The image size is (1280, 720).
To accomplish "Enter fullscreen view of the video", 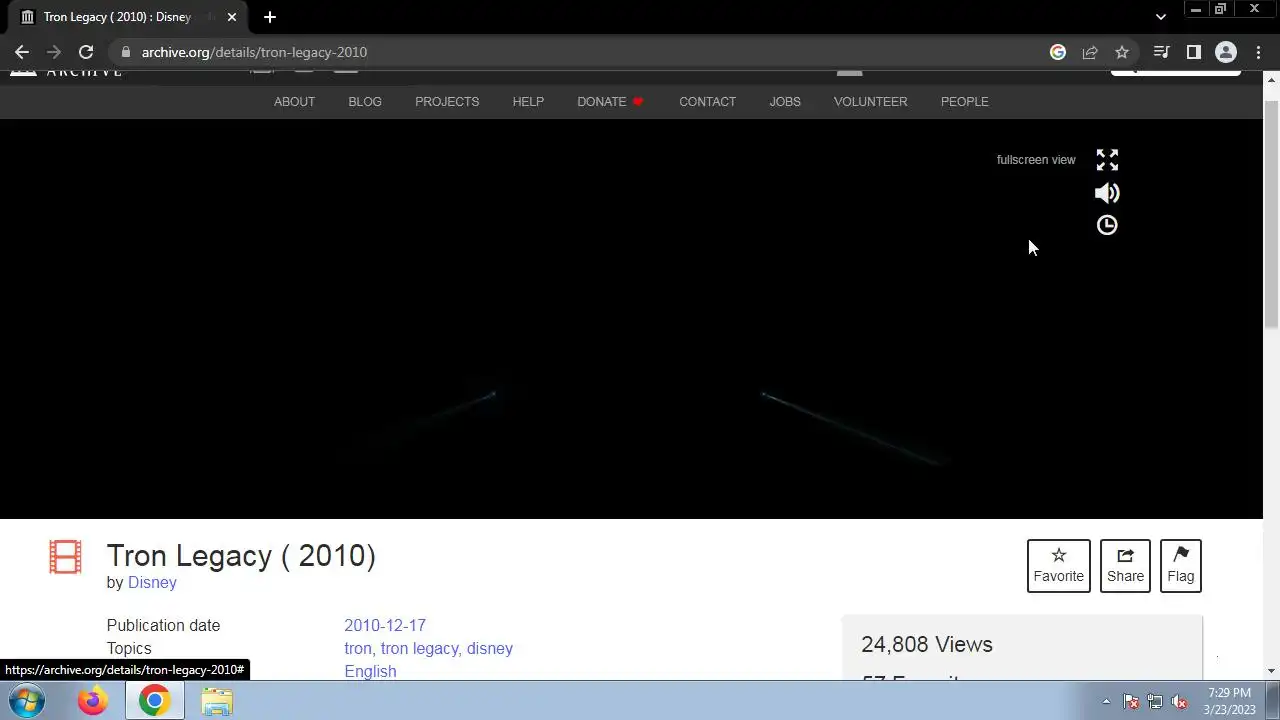I will pos(1107,160).
